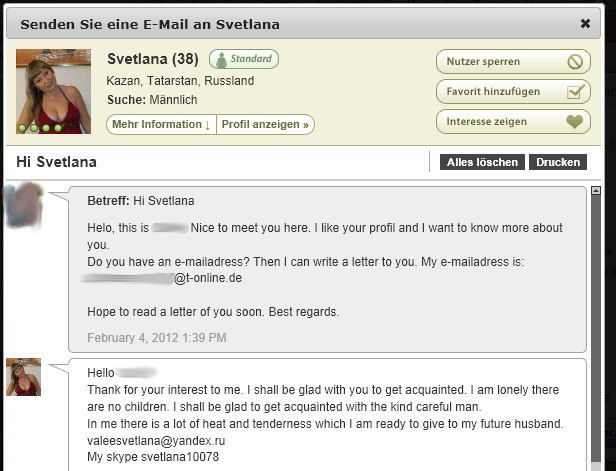Click the Alles löschen button
The height and width of the screenshot is (471, 616).
point(482,162)
